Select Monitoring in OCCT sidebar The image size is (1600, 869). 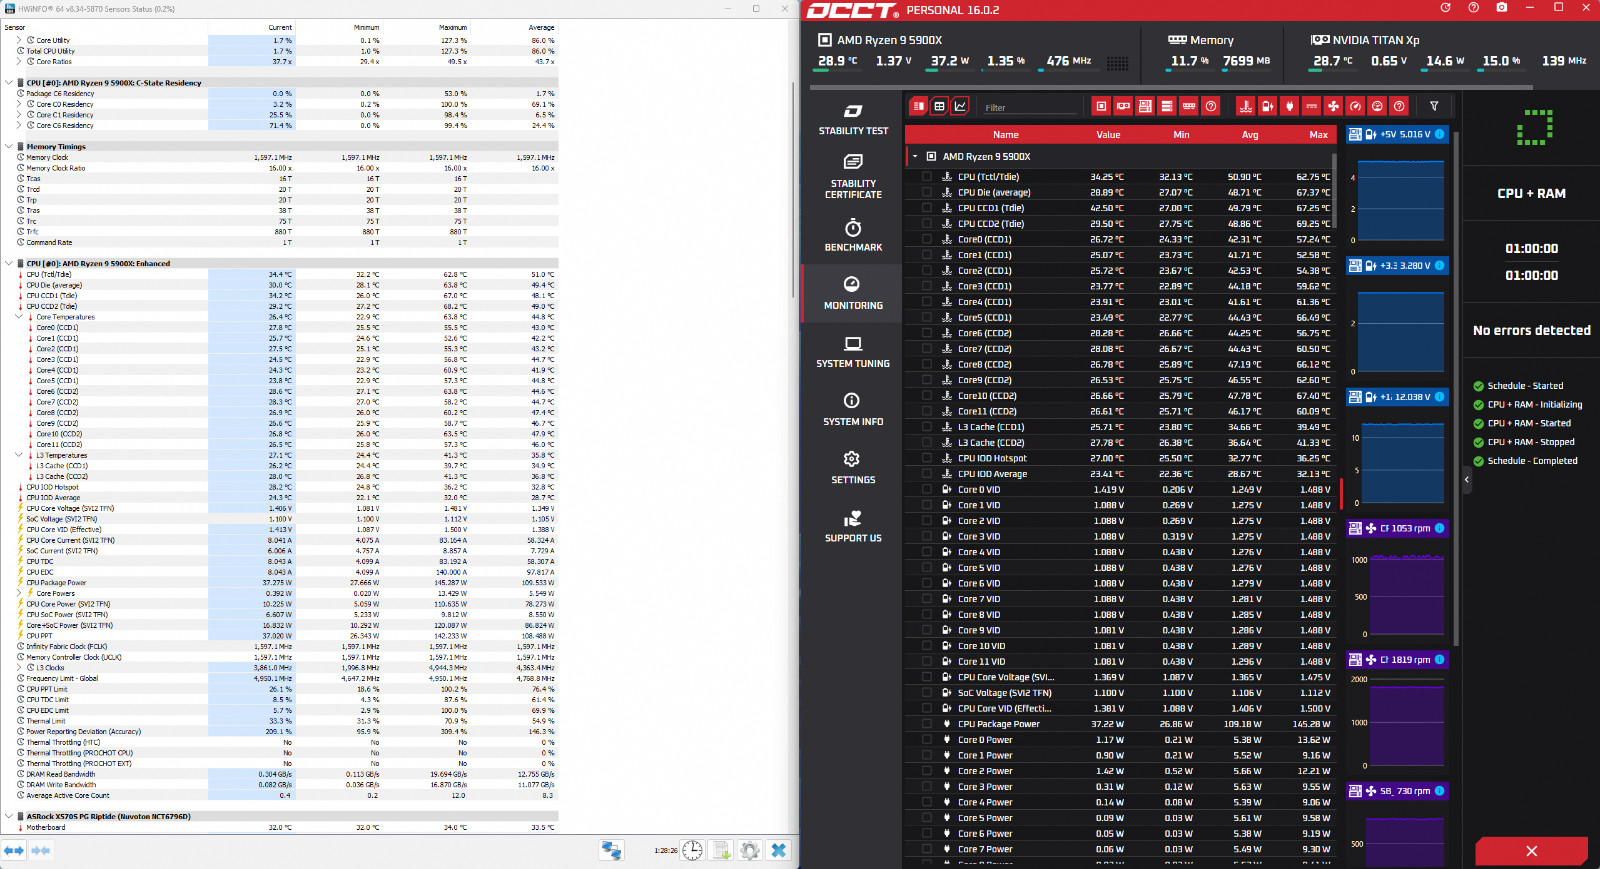click(x=853, y=293)
